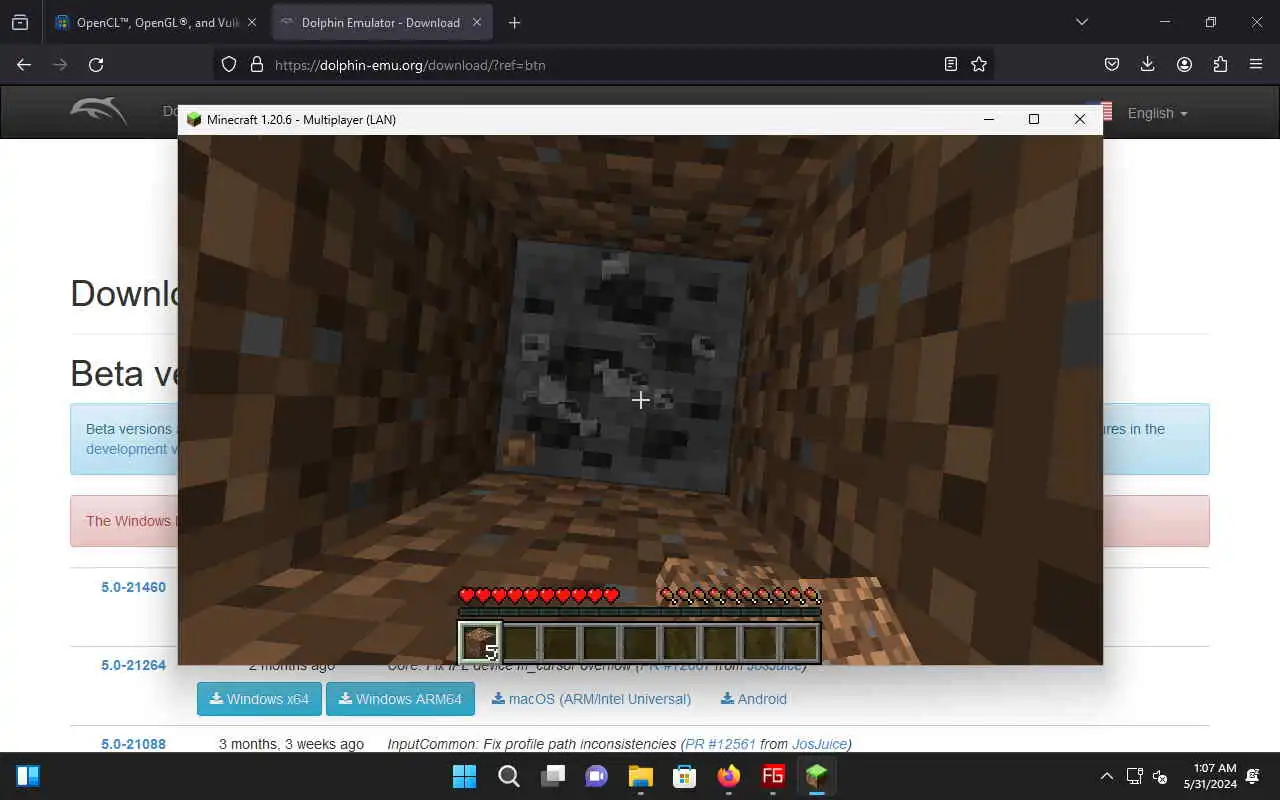Click the reload page icon
Image resolution: width=1280 pixels, height=800 pixels.
(96, 64)
